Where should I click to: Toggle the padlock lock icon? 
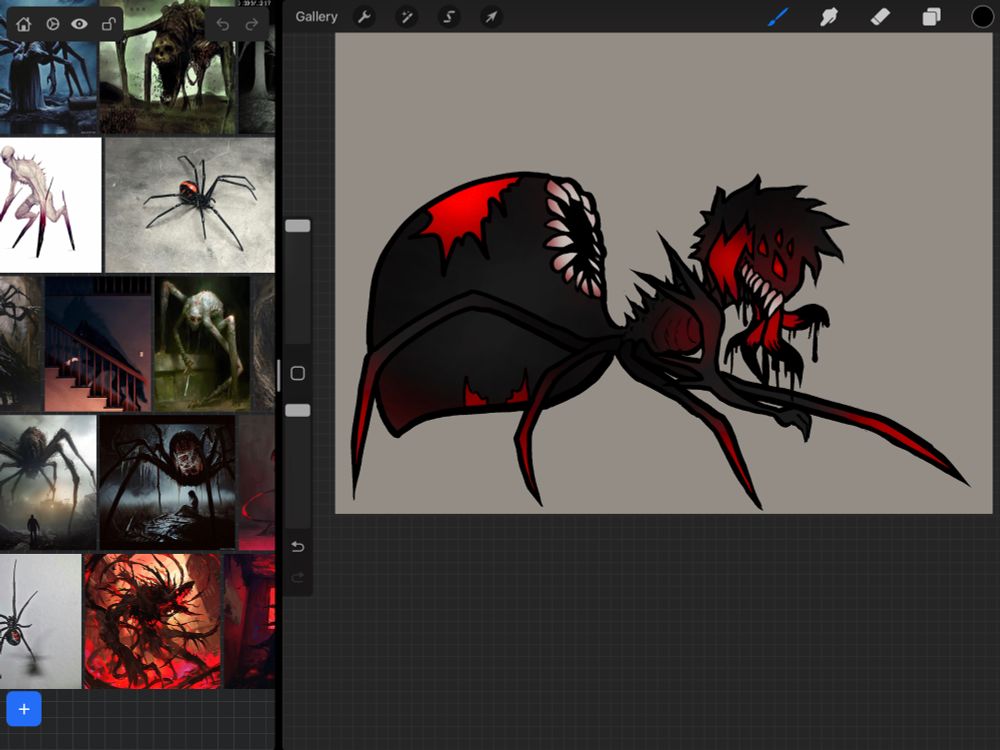pyautogui.click(x=108, y=24)
